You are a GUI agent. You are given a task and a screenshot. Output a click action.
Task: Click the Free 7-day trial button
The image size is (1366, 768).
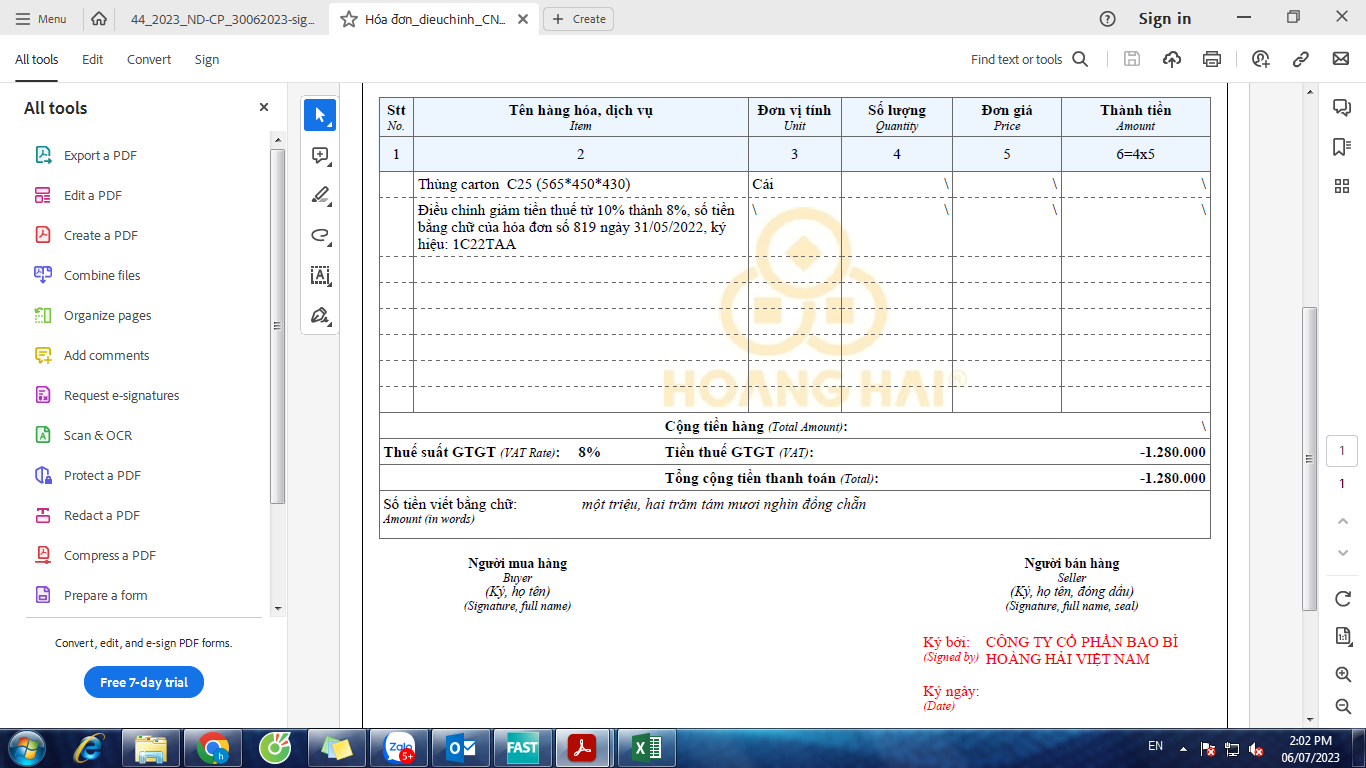click(144, 682)
